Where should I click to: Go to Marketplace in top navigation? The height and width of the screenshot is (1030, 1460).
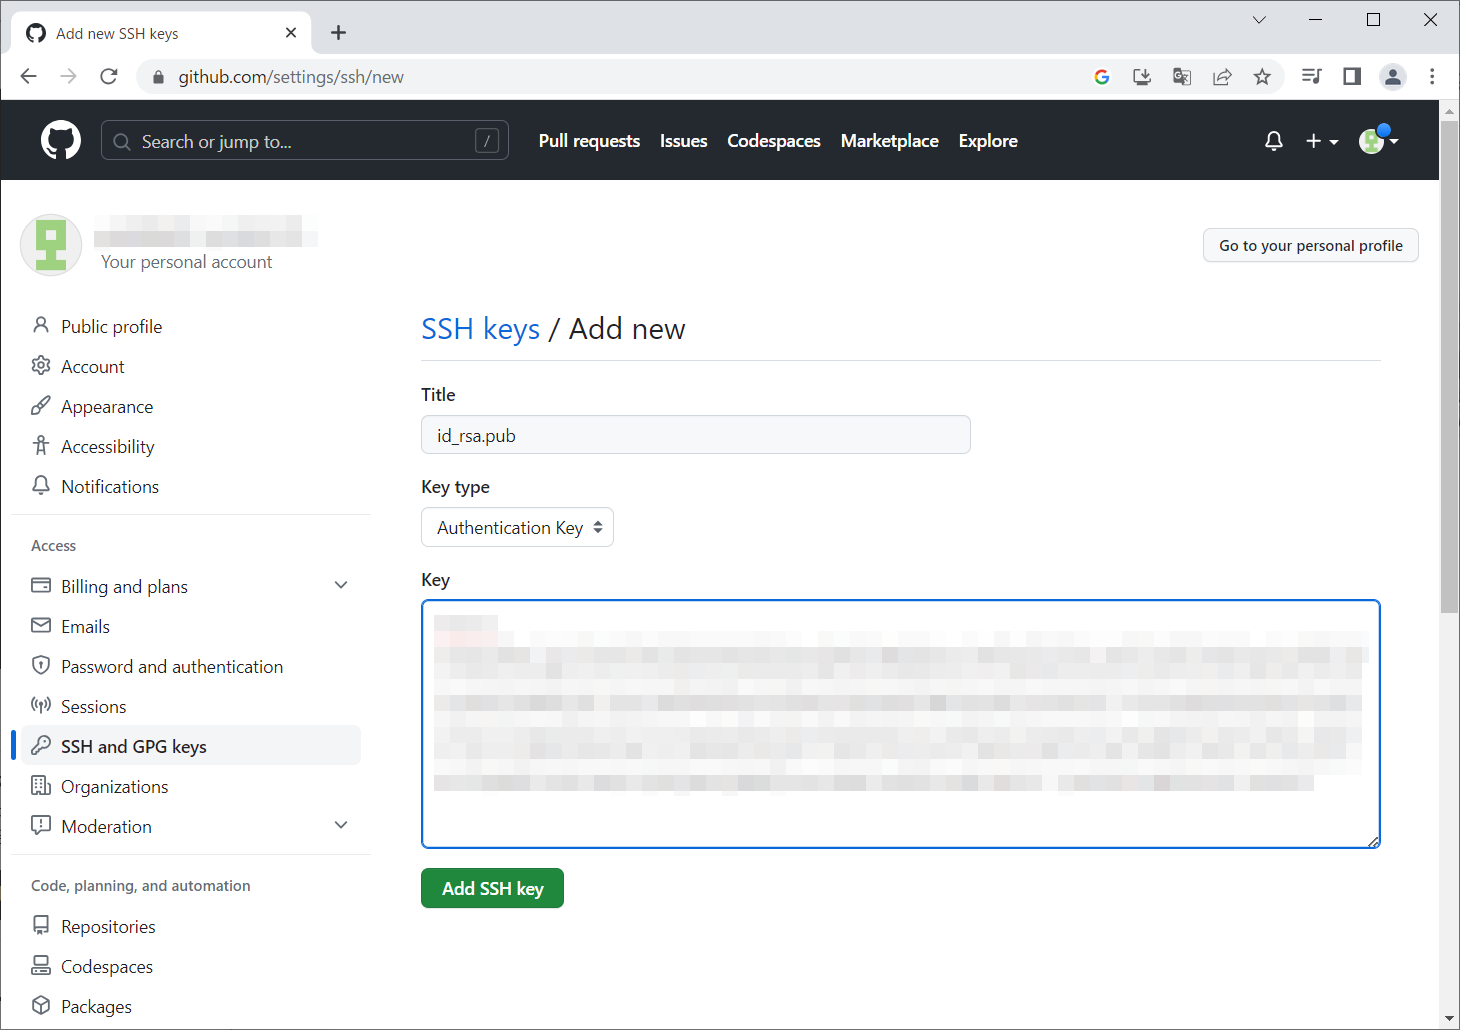coord(889,141)
